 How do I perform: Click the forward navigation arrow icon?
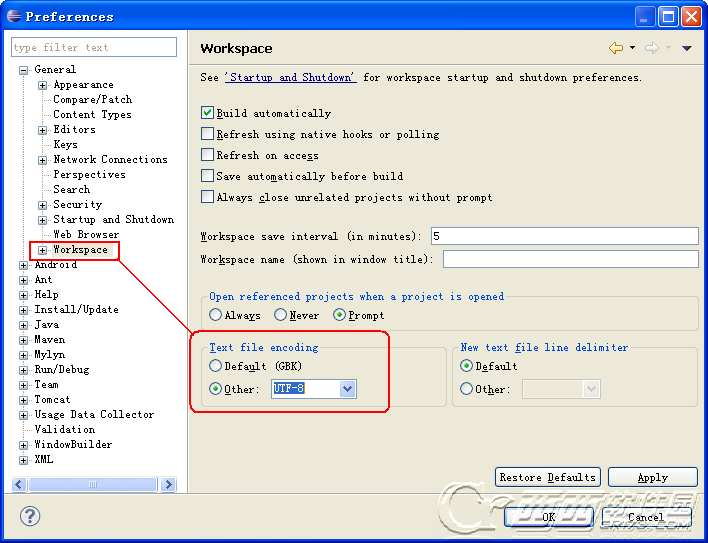(x=651, y=48)
